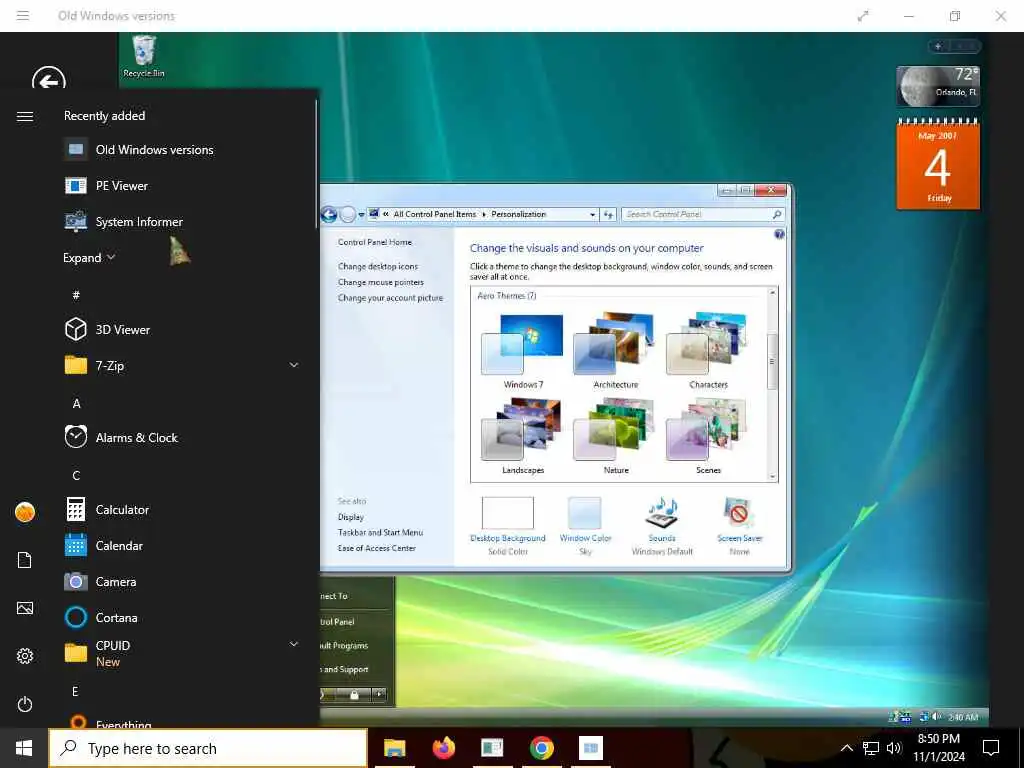Open Desktop Background settings
Image resolution: width=1024 pixels, height=768 pixels.
507,526
